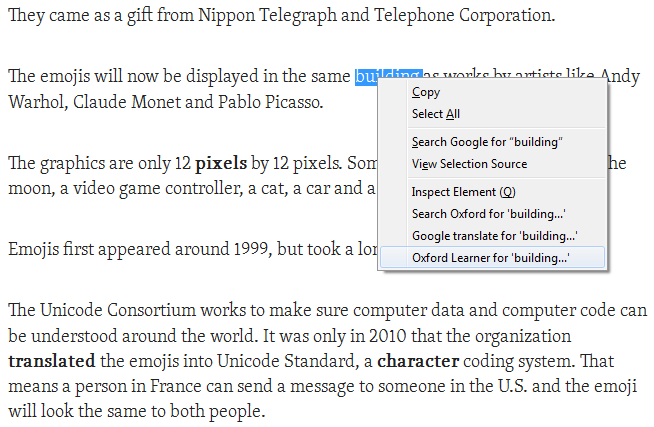Click the bold word "pixels"

221,163
